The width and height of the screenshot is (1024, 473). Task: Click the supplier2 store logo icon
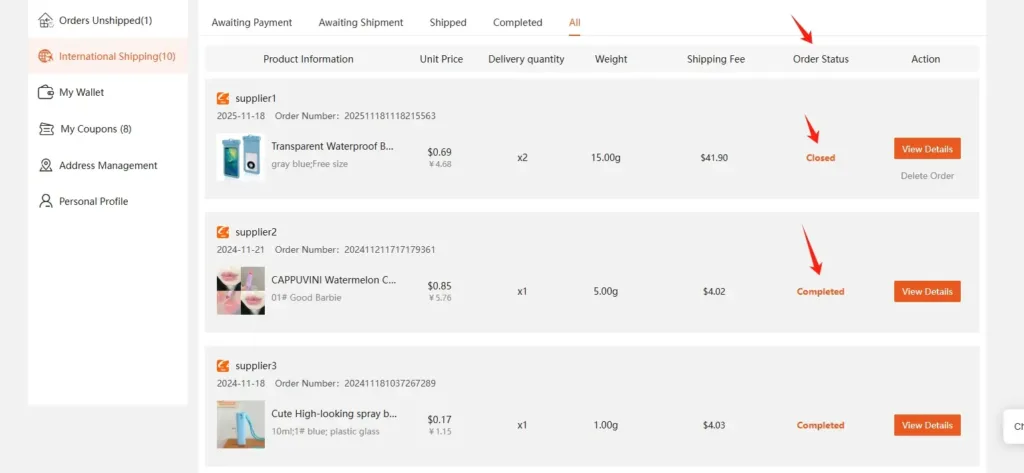[x=223, y=232]
